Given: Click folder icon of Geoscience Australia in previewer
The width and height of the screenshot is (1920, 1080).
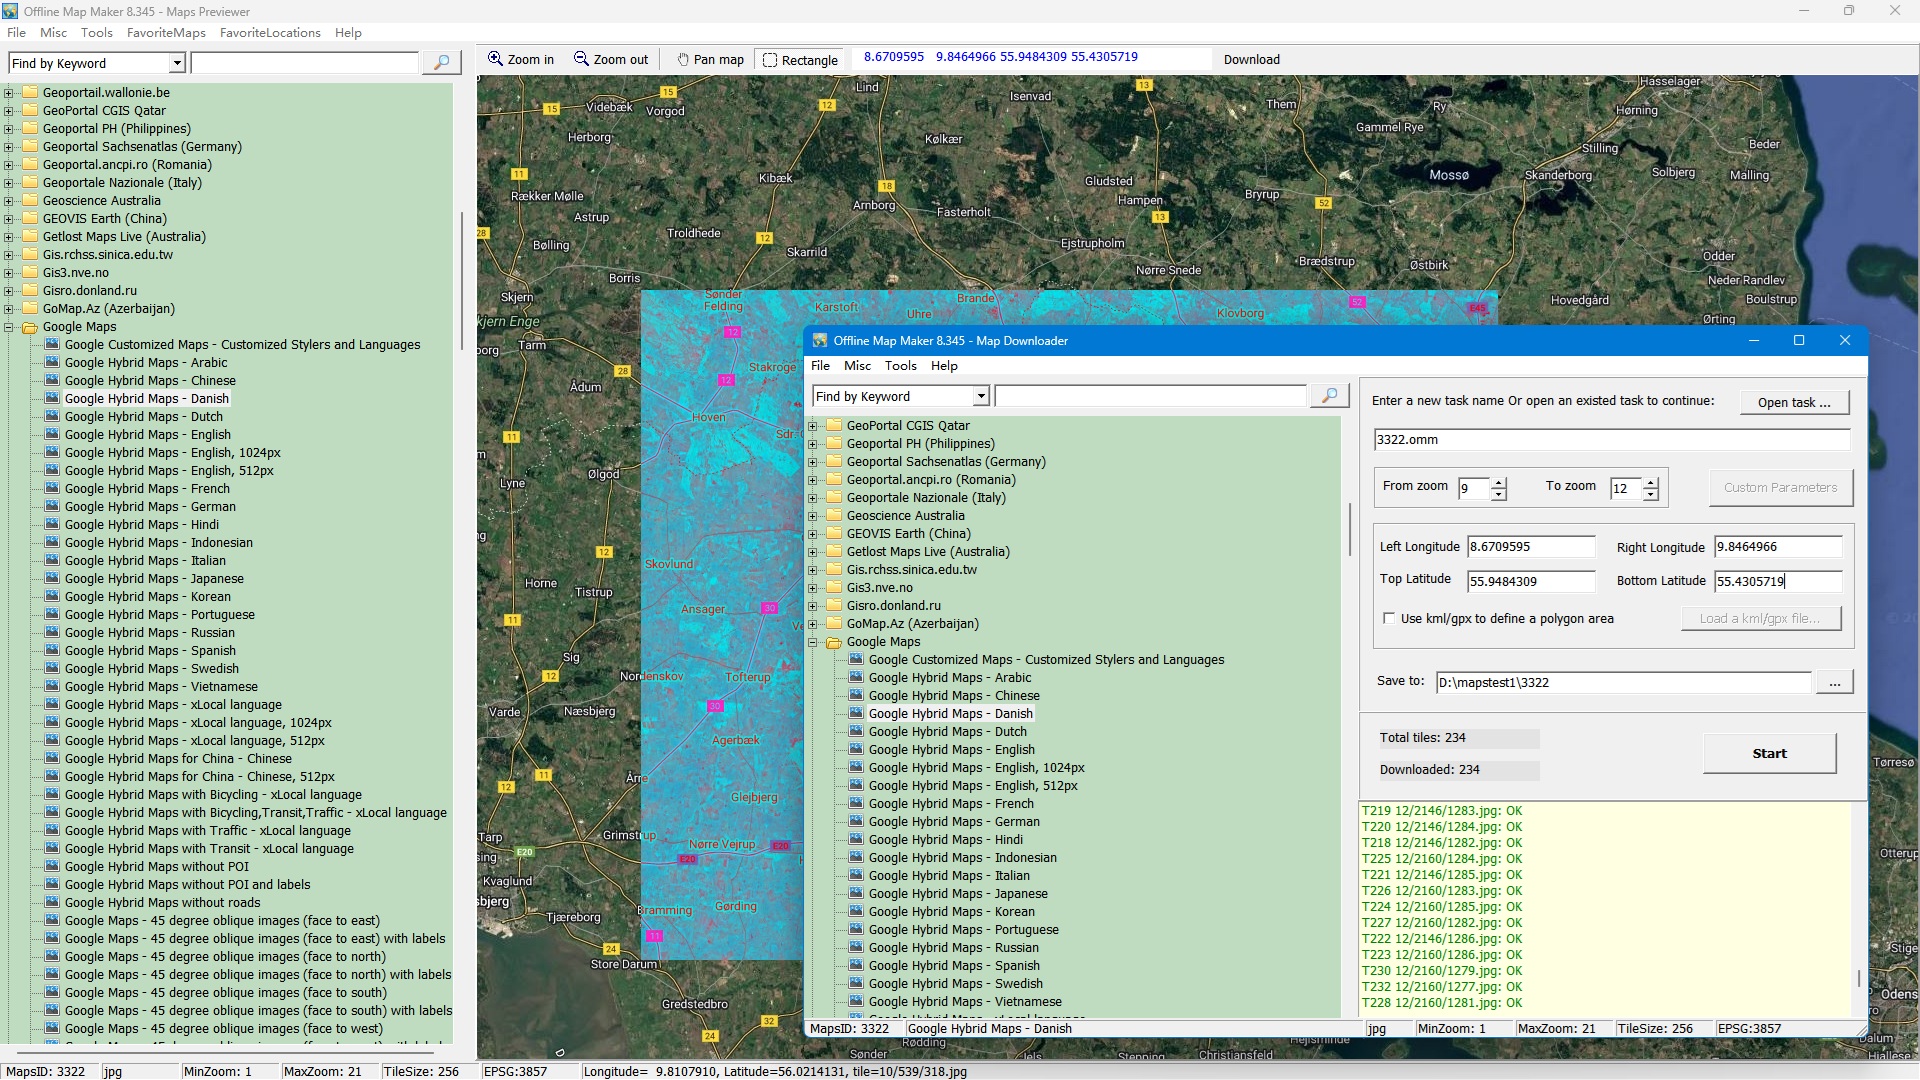Looking at the screenshot, I should click(x=30, y=201).
